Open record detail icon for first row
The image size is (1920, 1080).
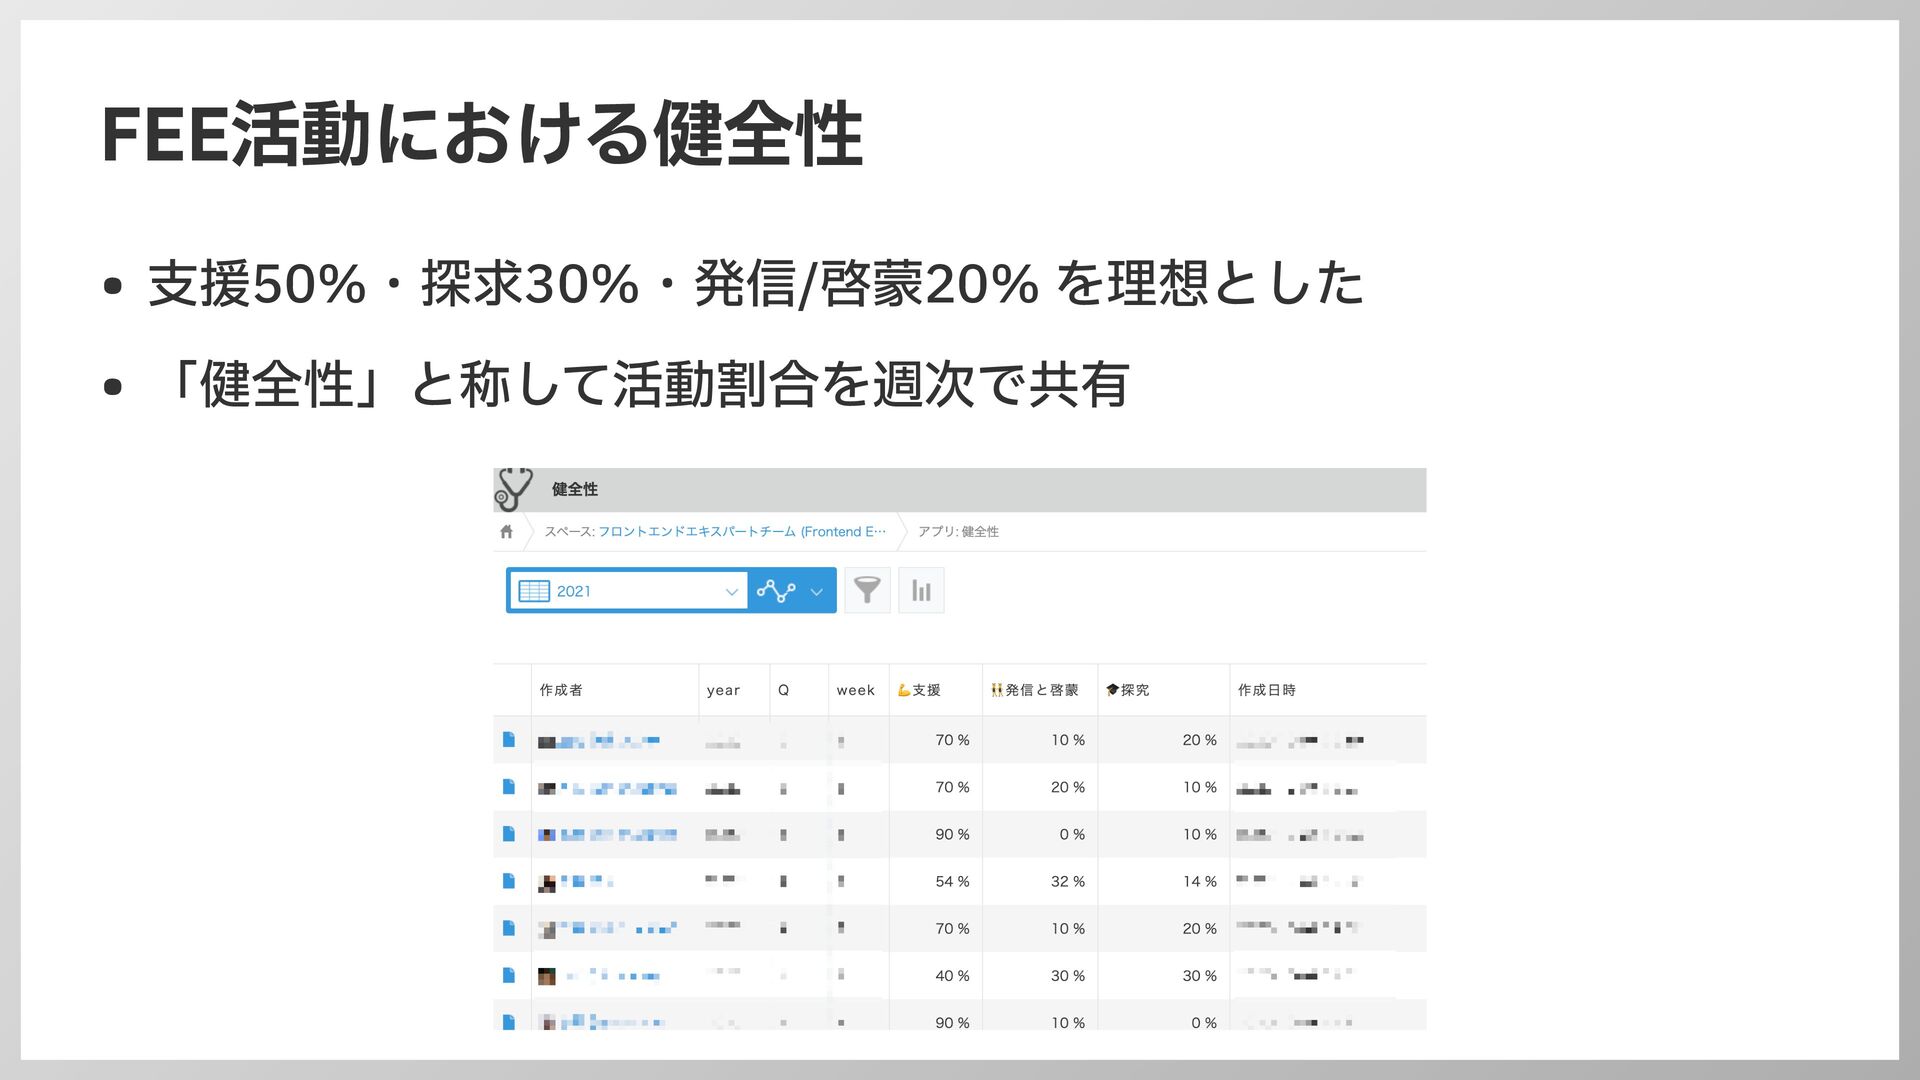509,740
